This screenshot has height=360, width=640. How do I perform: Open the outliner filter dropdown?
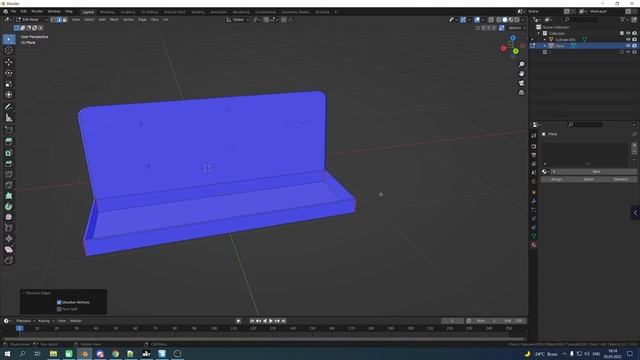point(624,20)
